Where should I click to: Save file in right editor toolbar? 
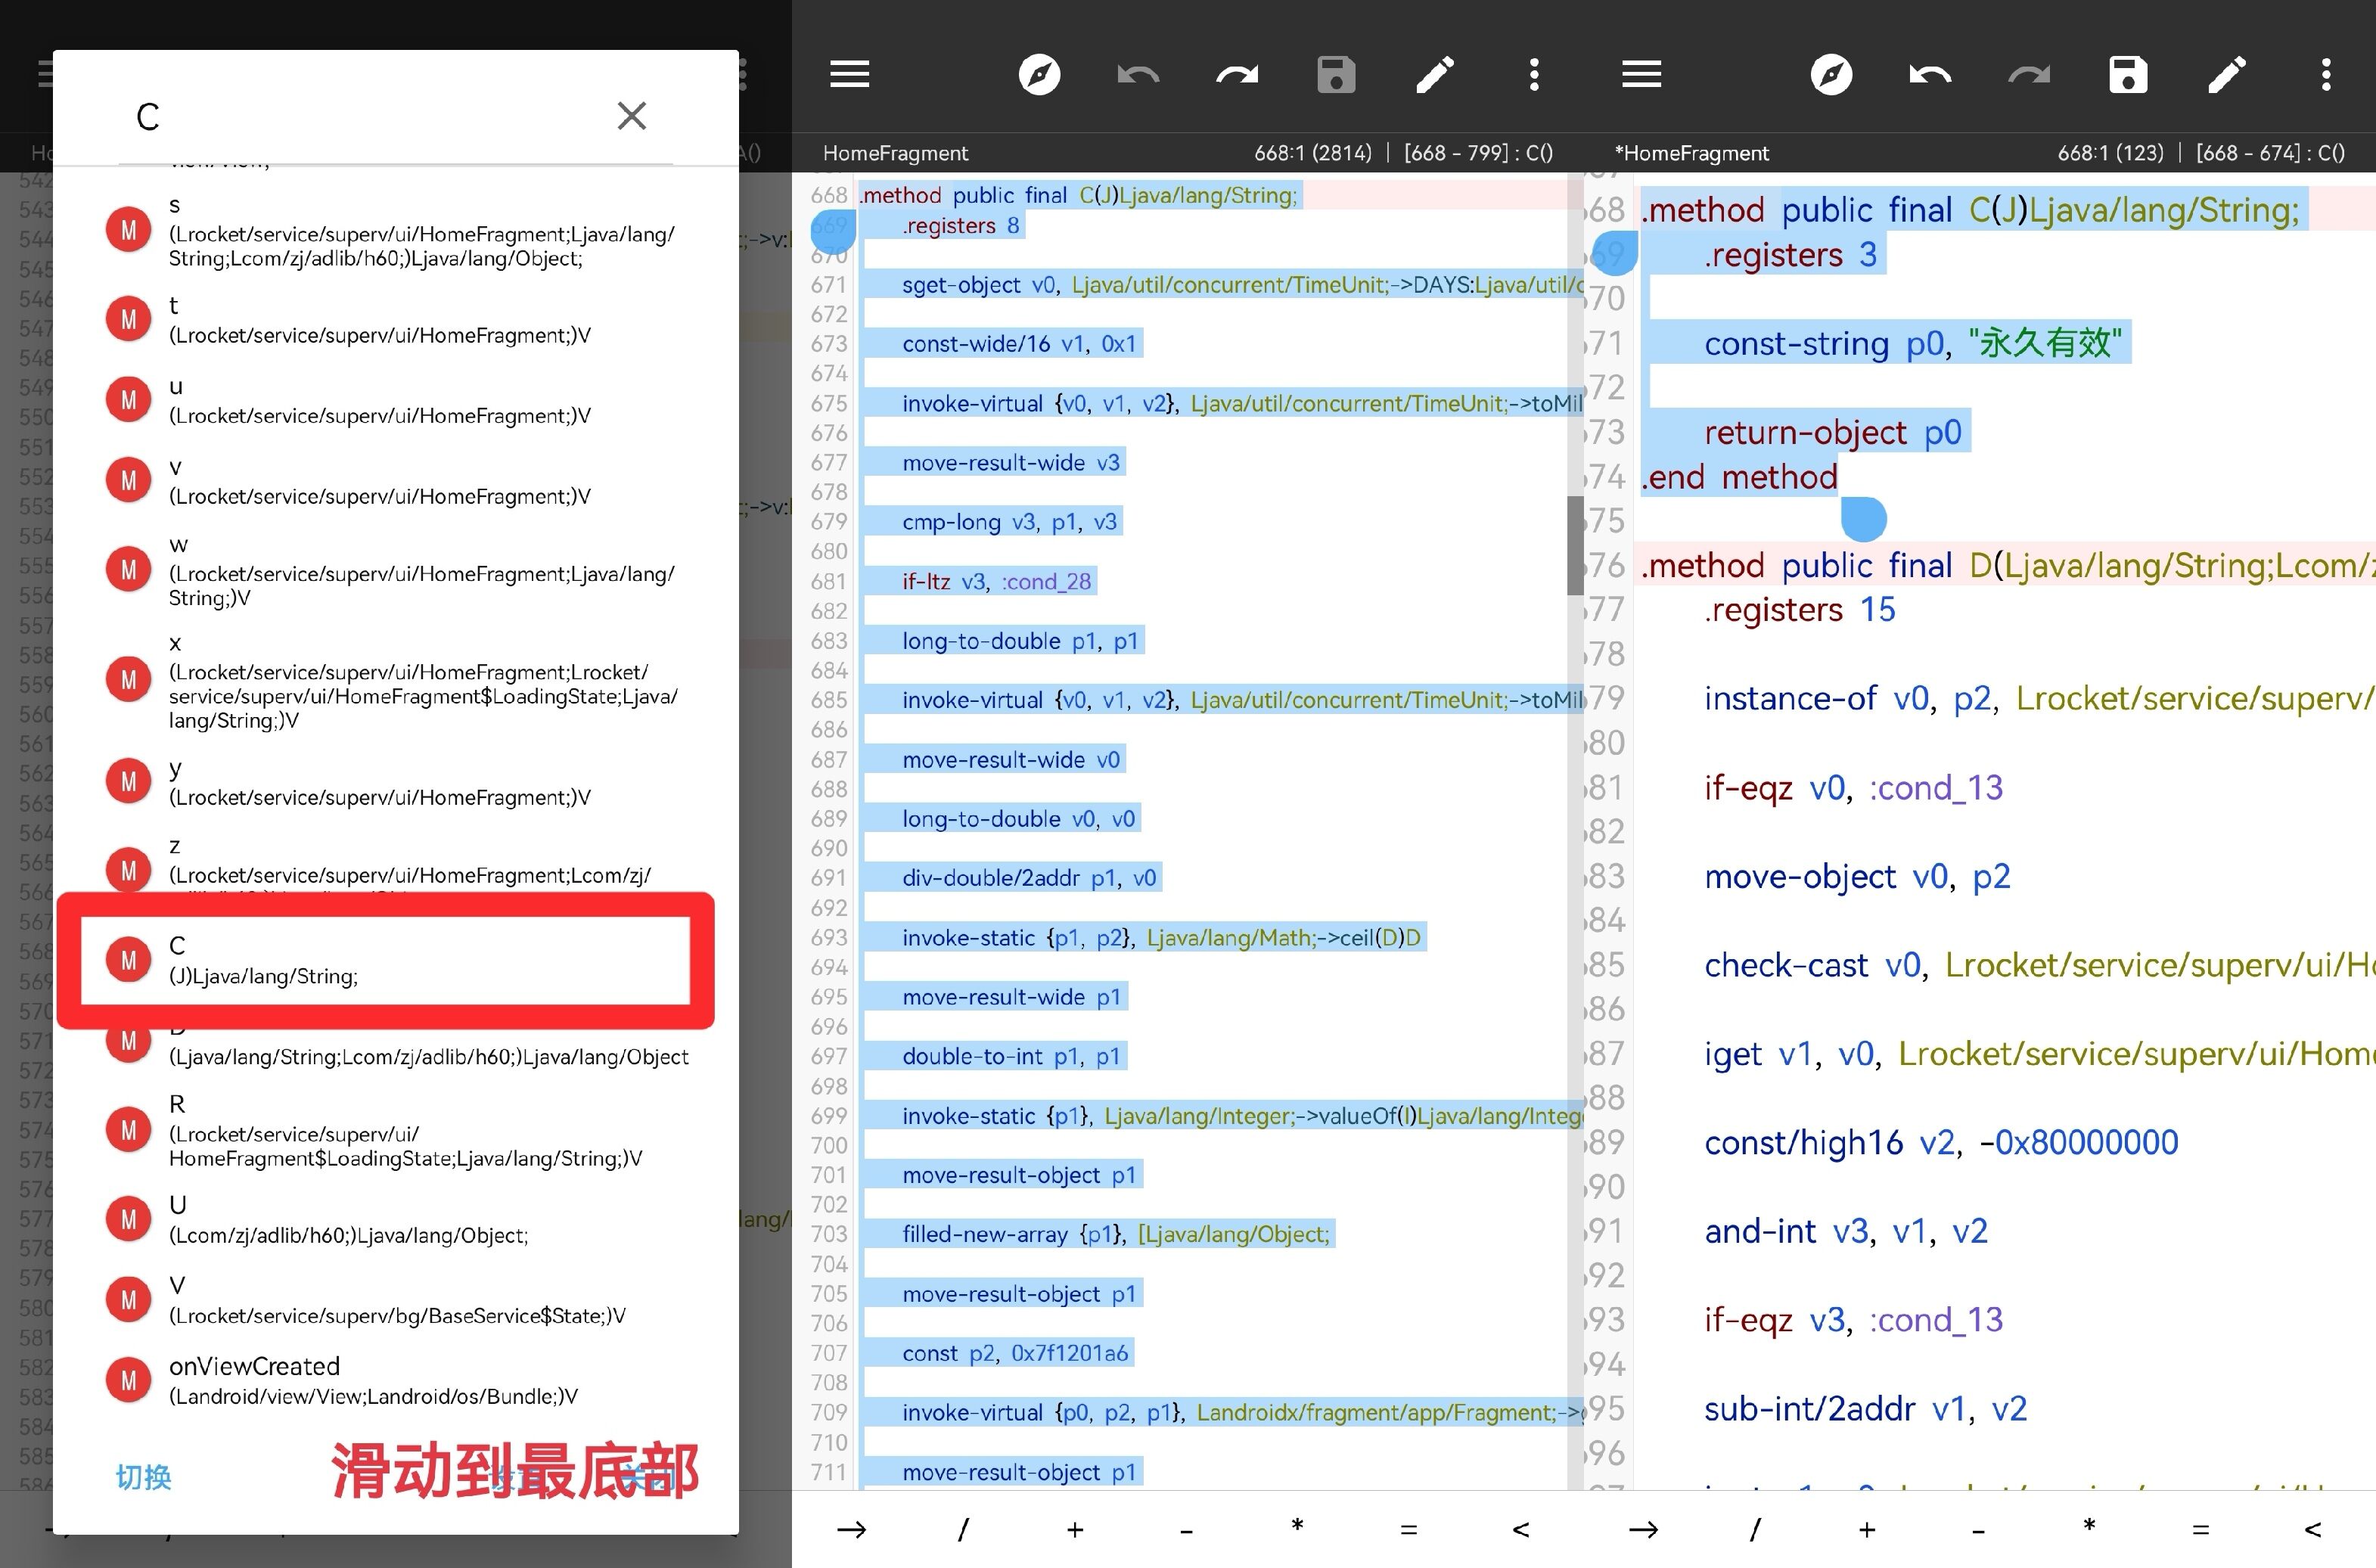(2128, 74)
